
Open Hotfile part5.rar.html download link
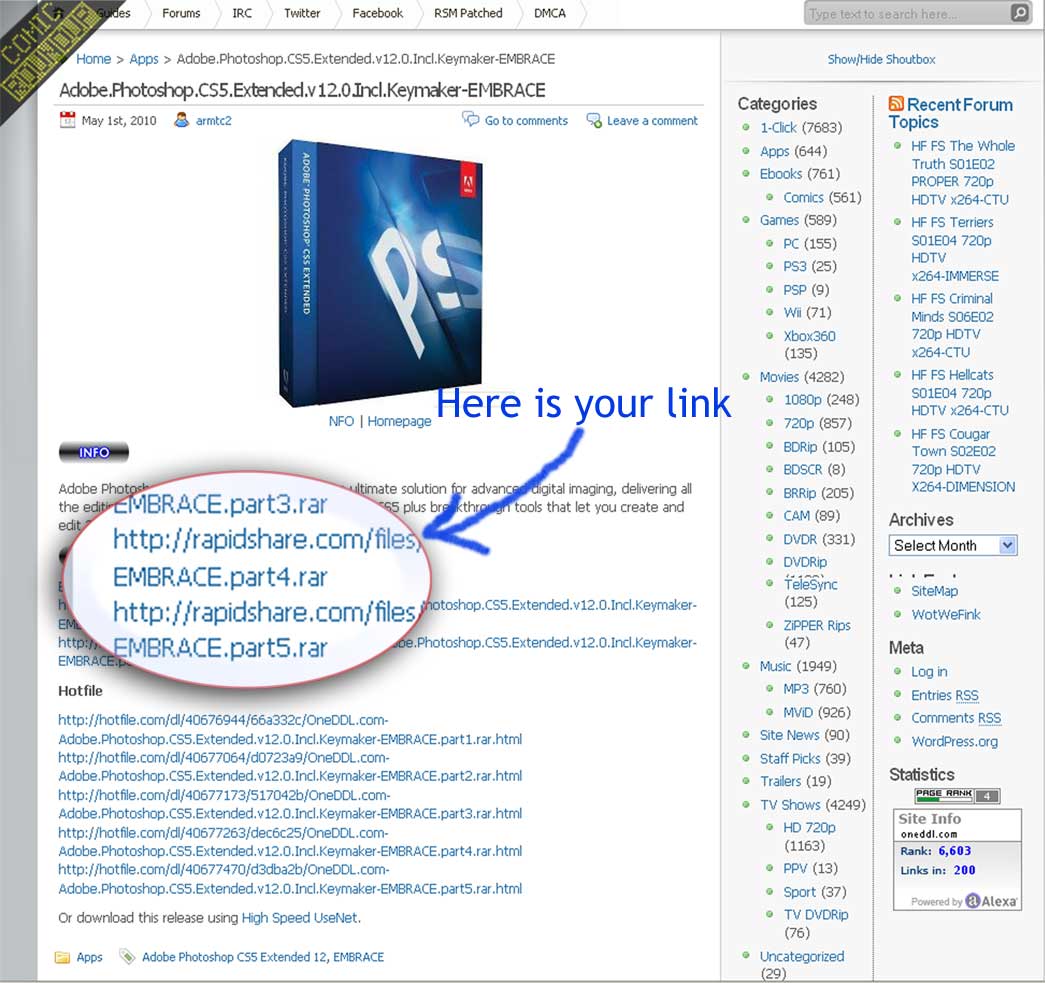pyautogui.click(x=290, y=879)
